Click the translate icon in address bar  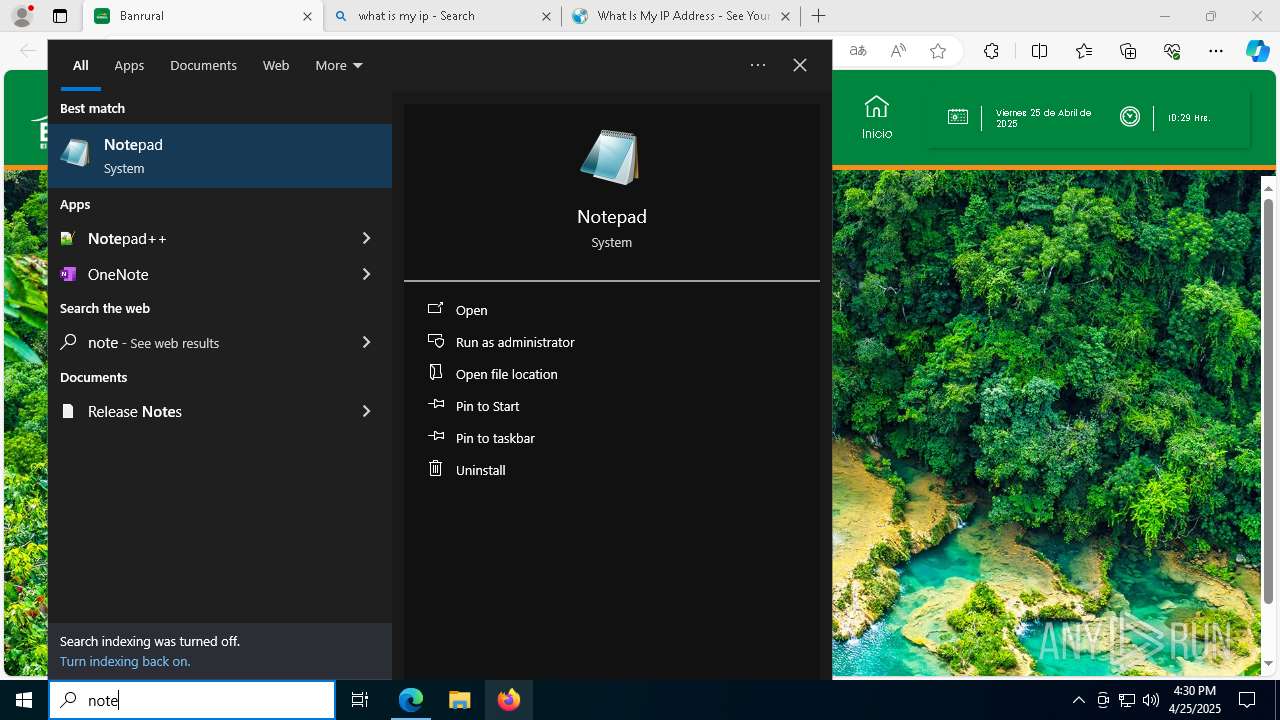(x=858, y=51)
